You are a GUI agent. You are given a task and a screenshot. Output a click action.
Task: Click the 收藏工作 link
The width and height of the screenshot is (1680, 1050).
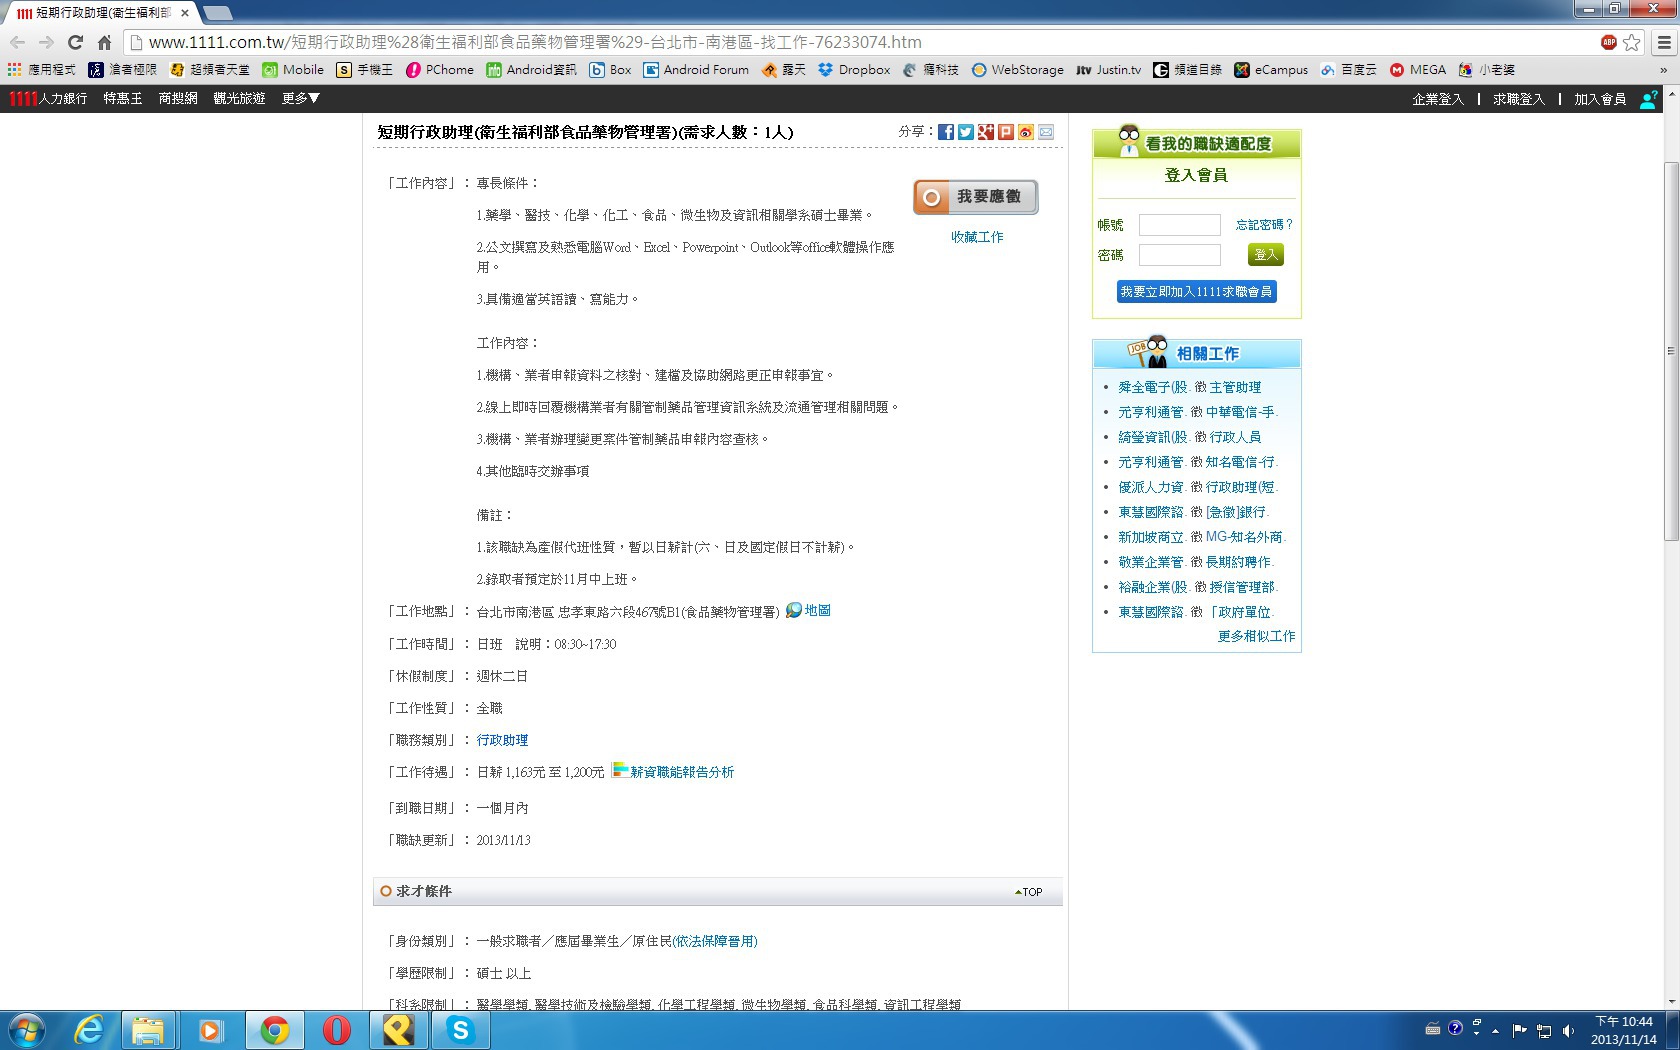[x=977, y=237]
